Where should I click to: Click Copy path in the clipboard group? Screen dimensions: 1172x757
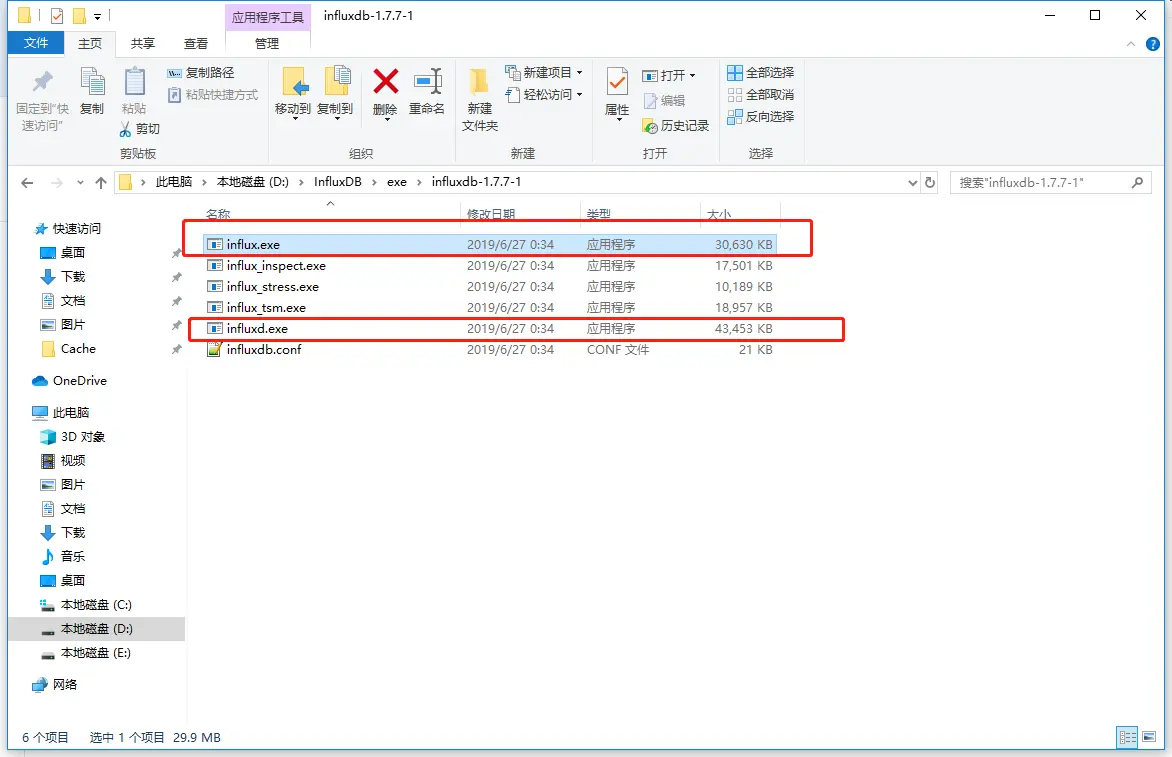coord(201,72)
